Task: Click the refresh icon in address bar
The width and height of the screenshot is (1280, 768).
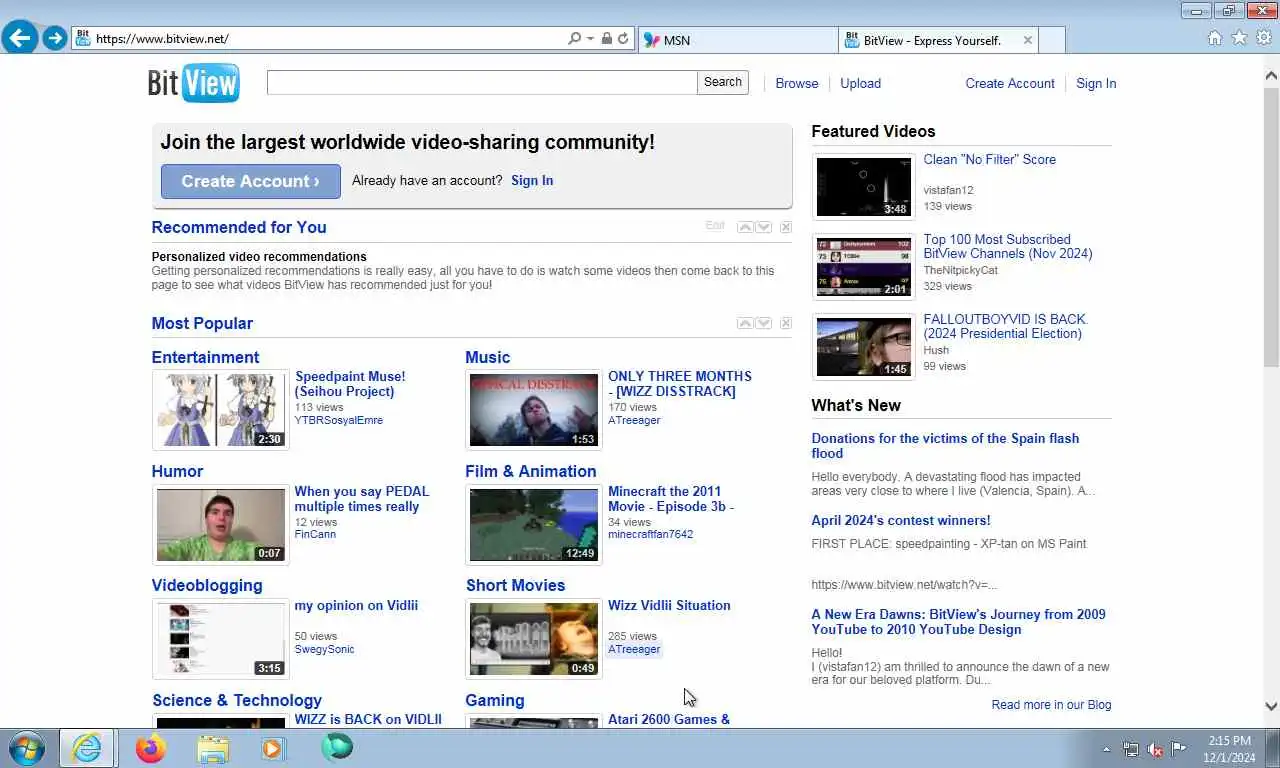Action: pos(623,39)
